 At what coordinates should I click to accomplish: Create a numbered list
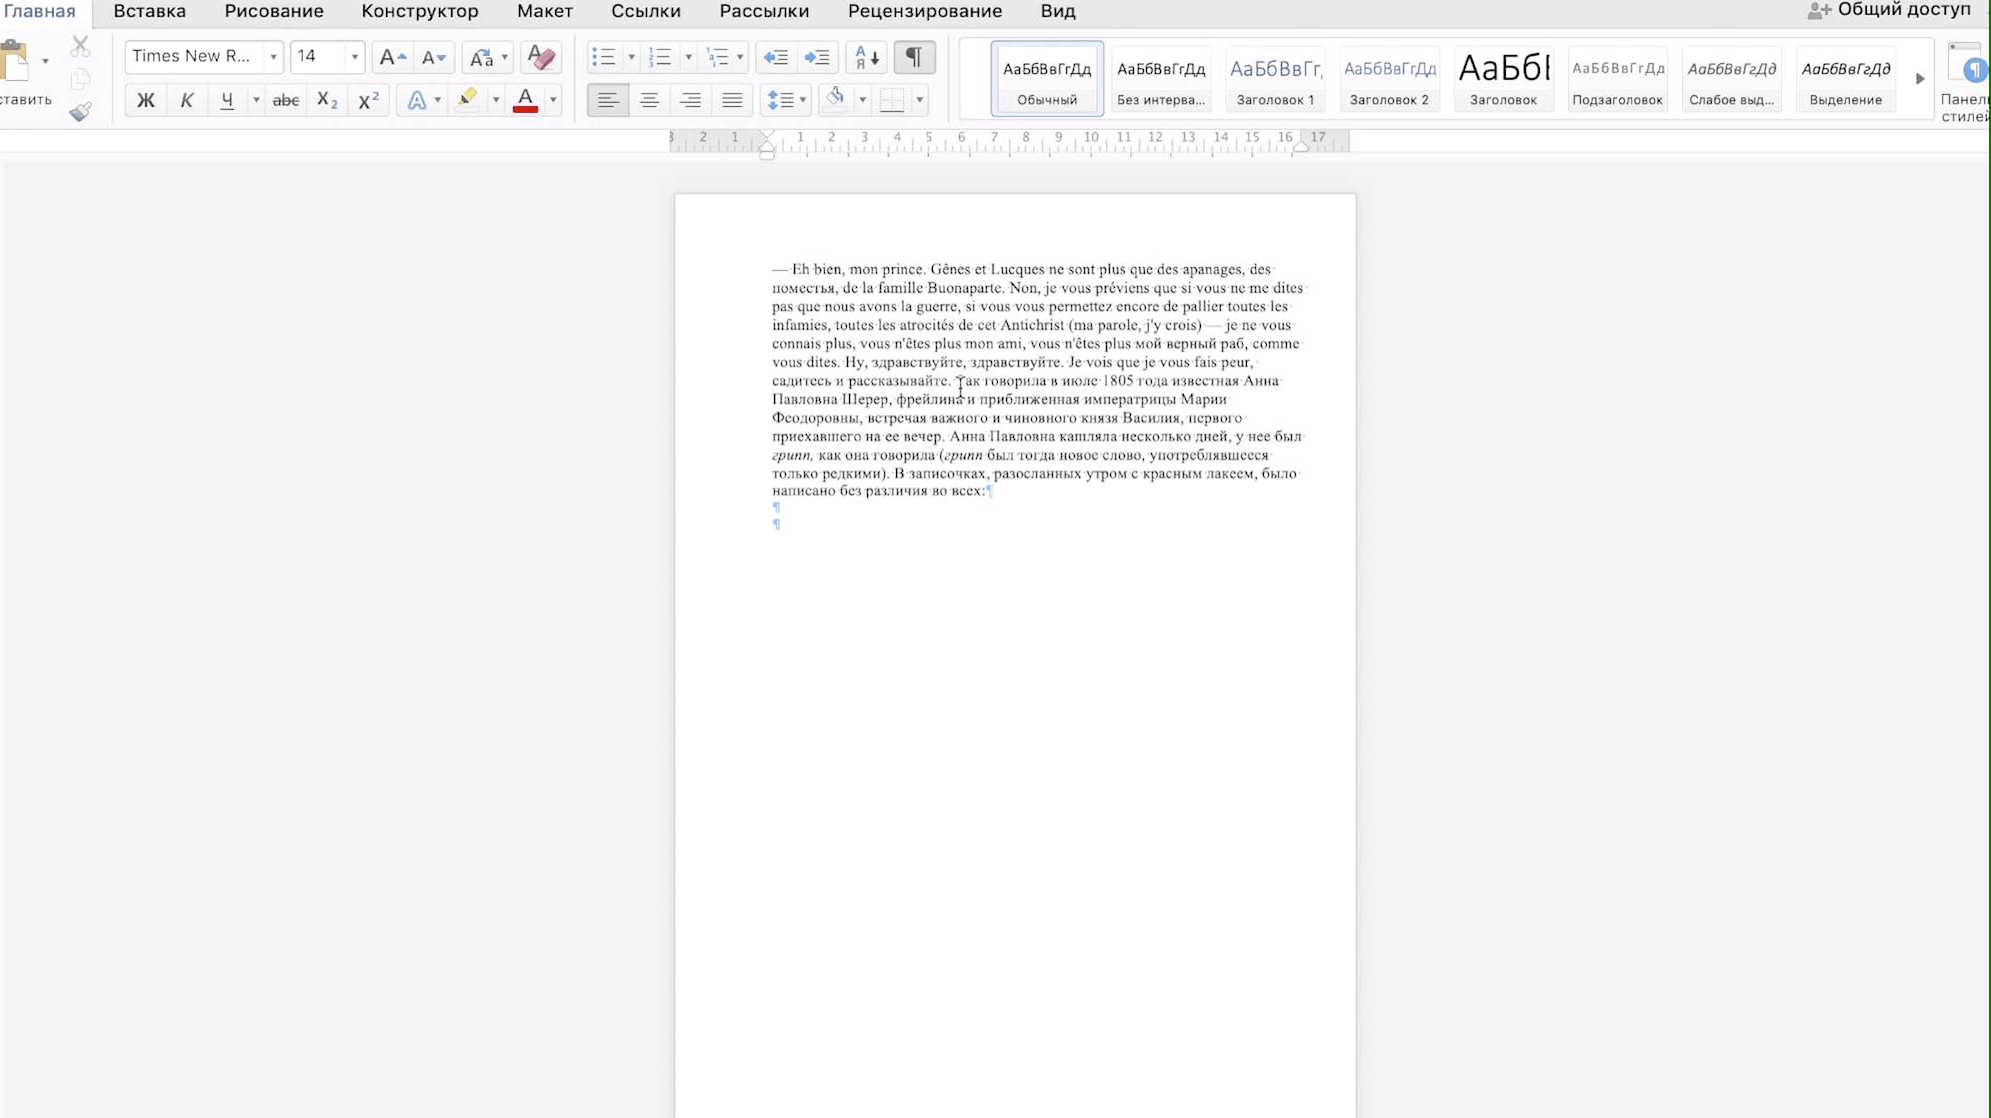pyautogui.click(x=660, y=57)
